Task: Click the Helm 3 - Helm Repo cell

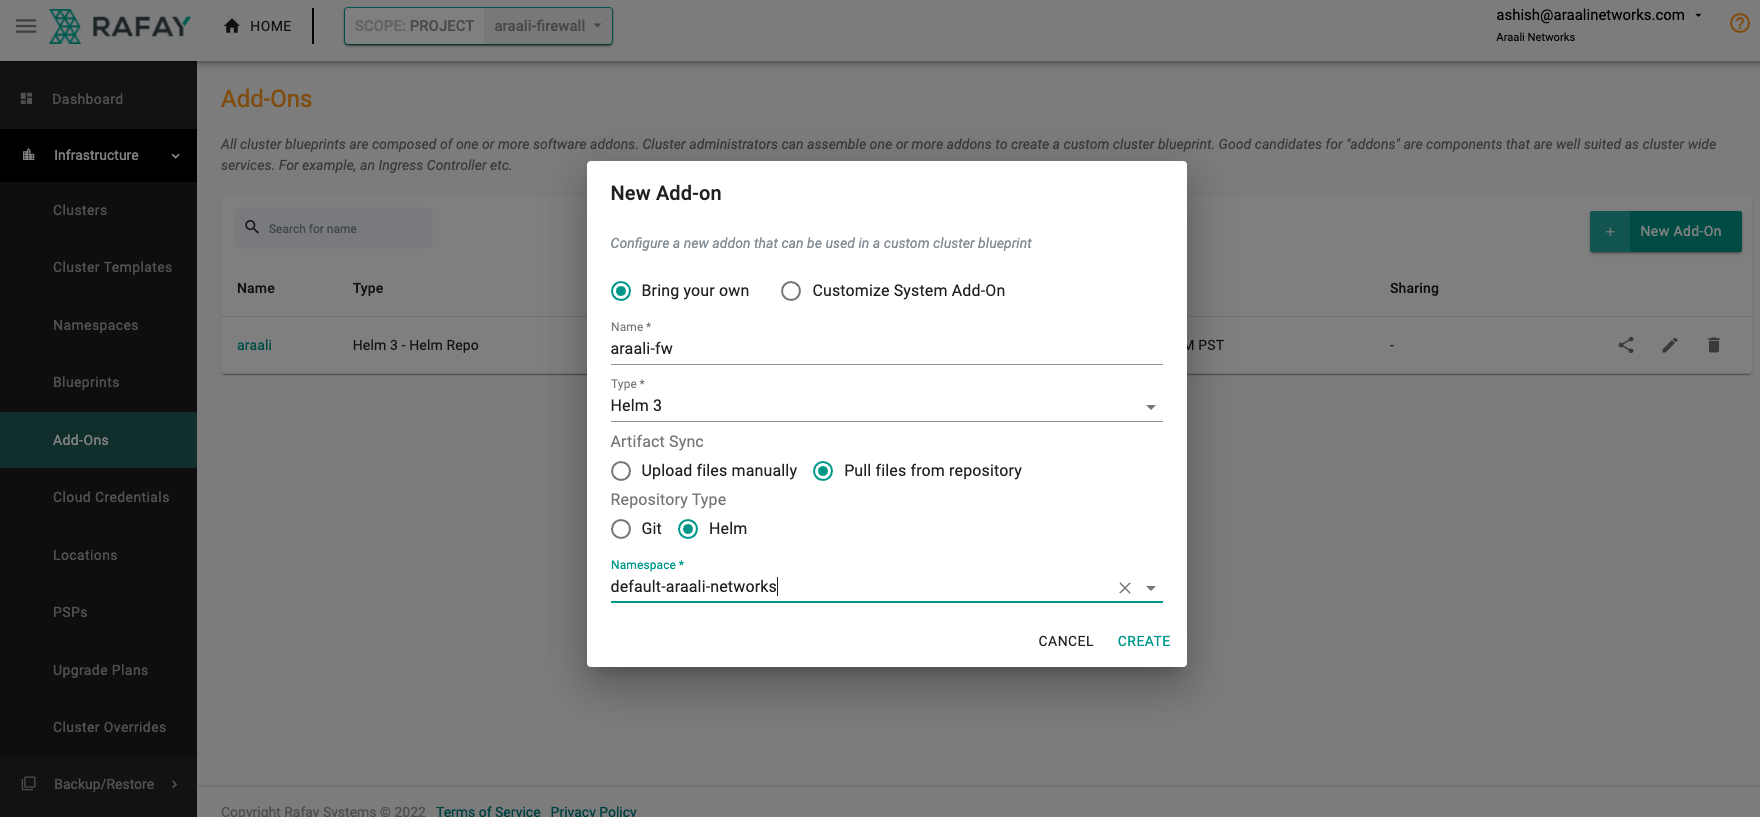Action: point(416,345)
